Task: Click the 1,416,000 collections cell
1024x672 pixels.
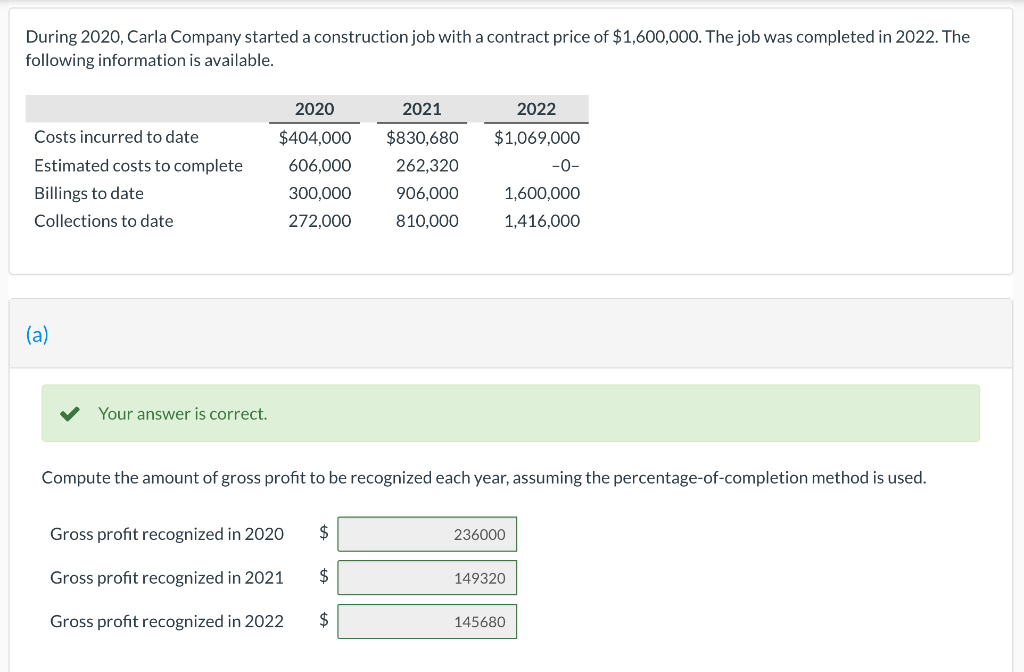Action: click(542, 221)
